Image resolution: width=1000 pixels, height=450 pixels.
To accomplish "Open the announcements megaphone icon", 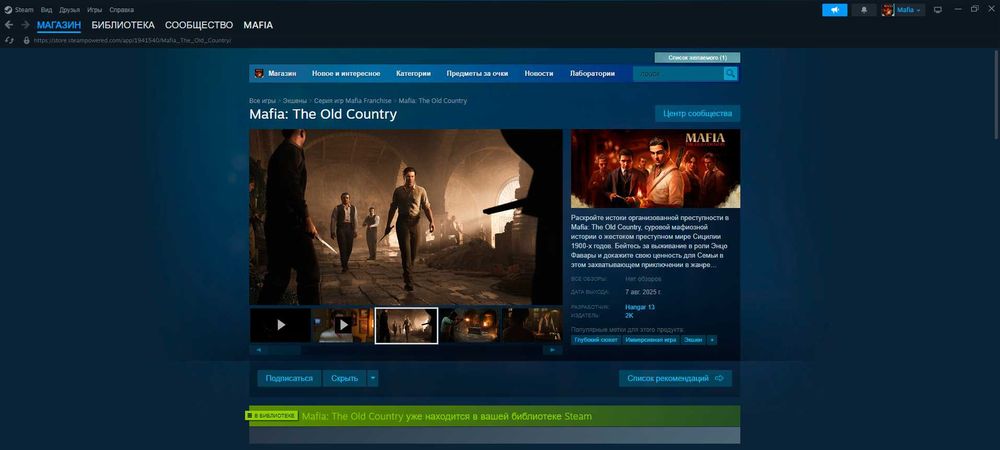I will point(834,10).
